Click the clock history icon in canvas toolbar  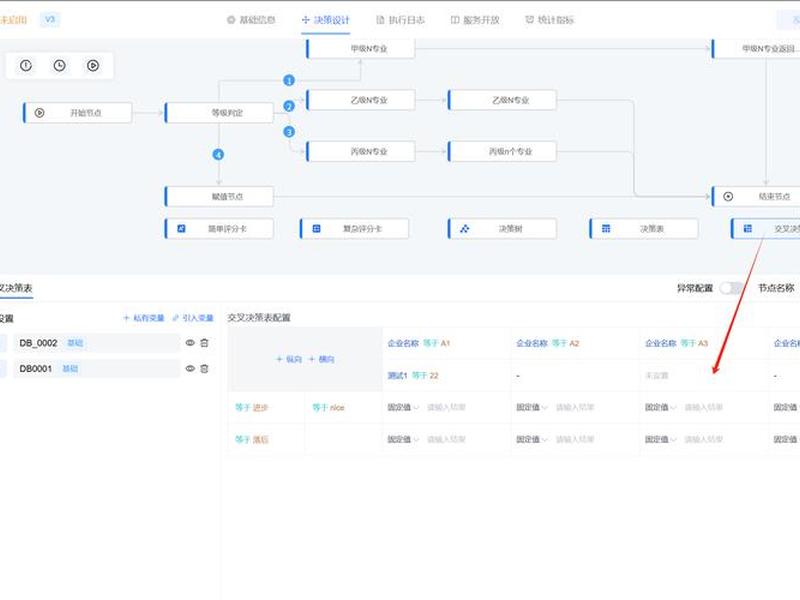tap(60, 65)
